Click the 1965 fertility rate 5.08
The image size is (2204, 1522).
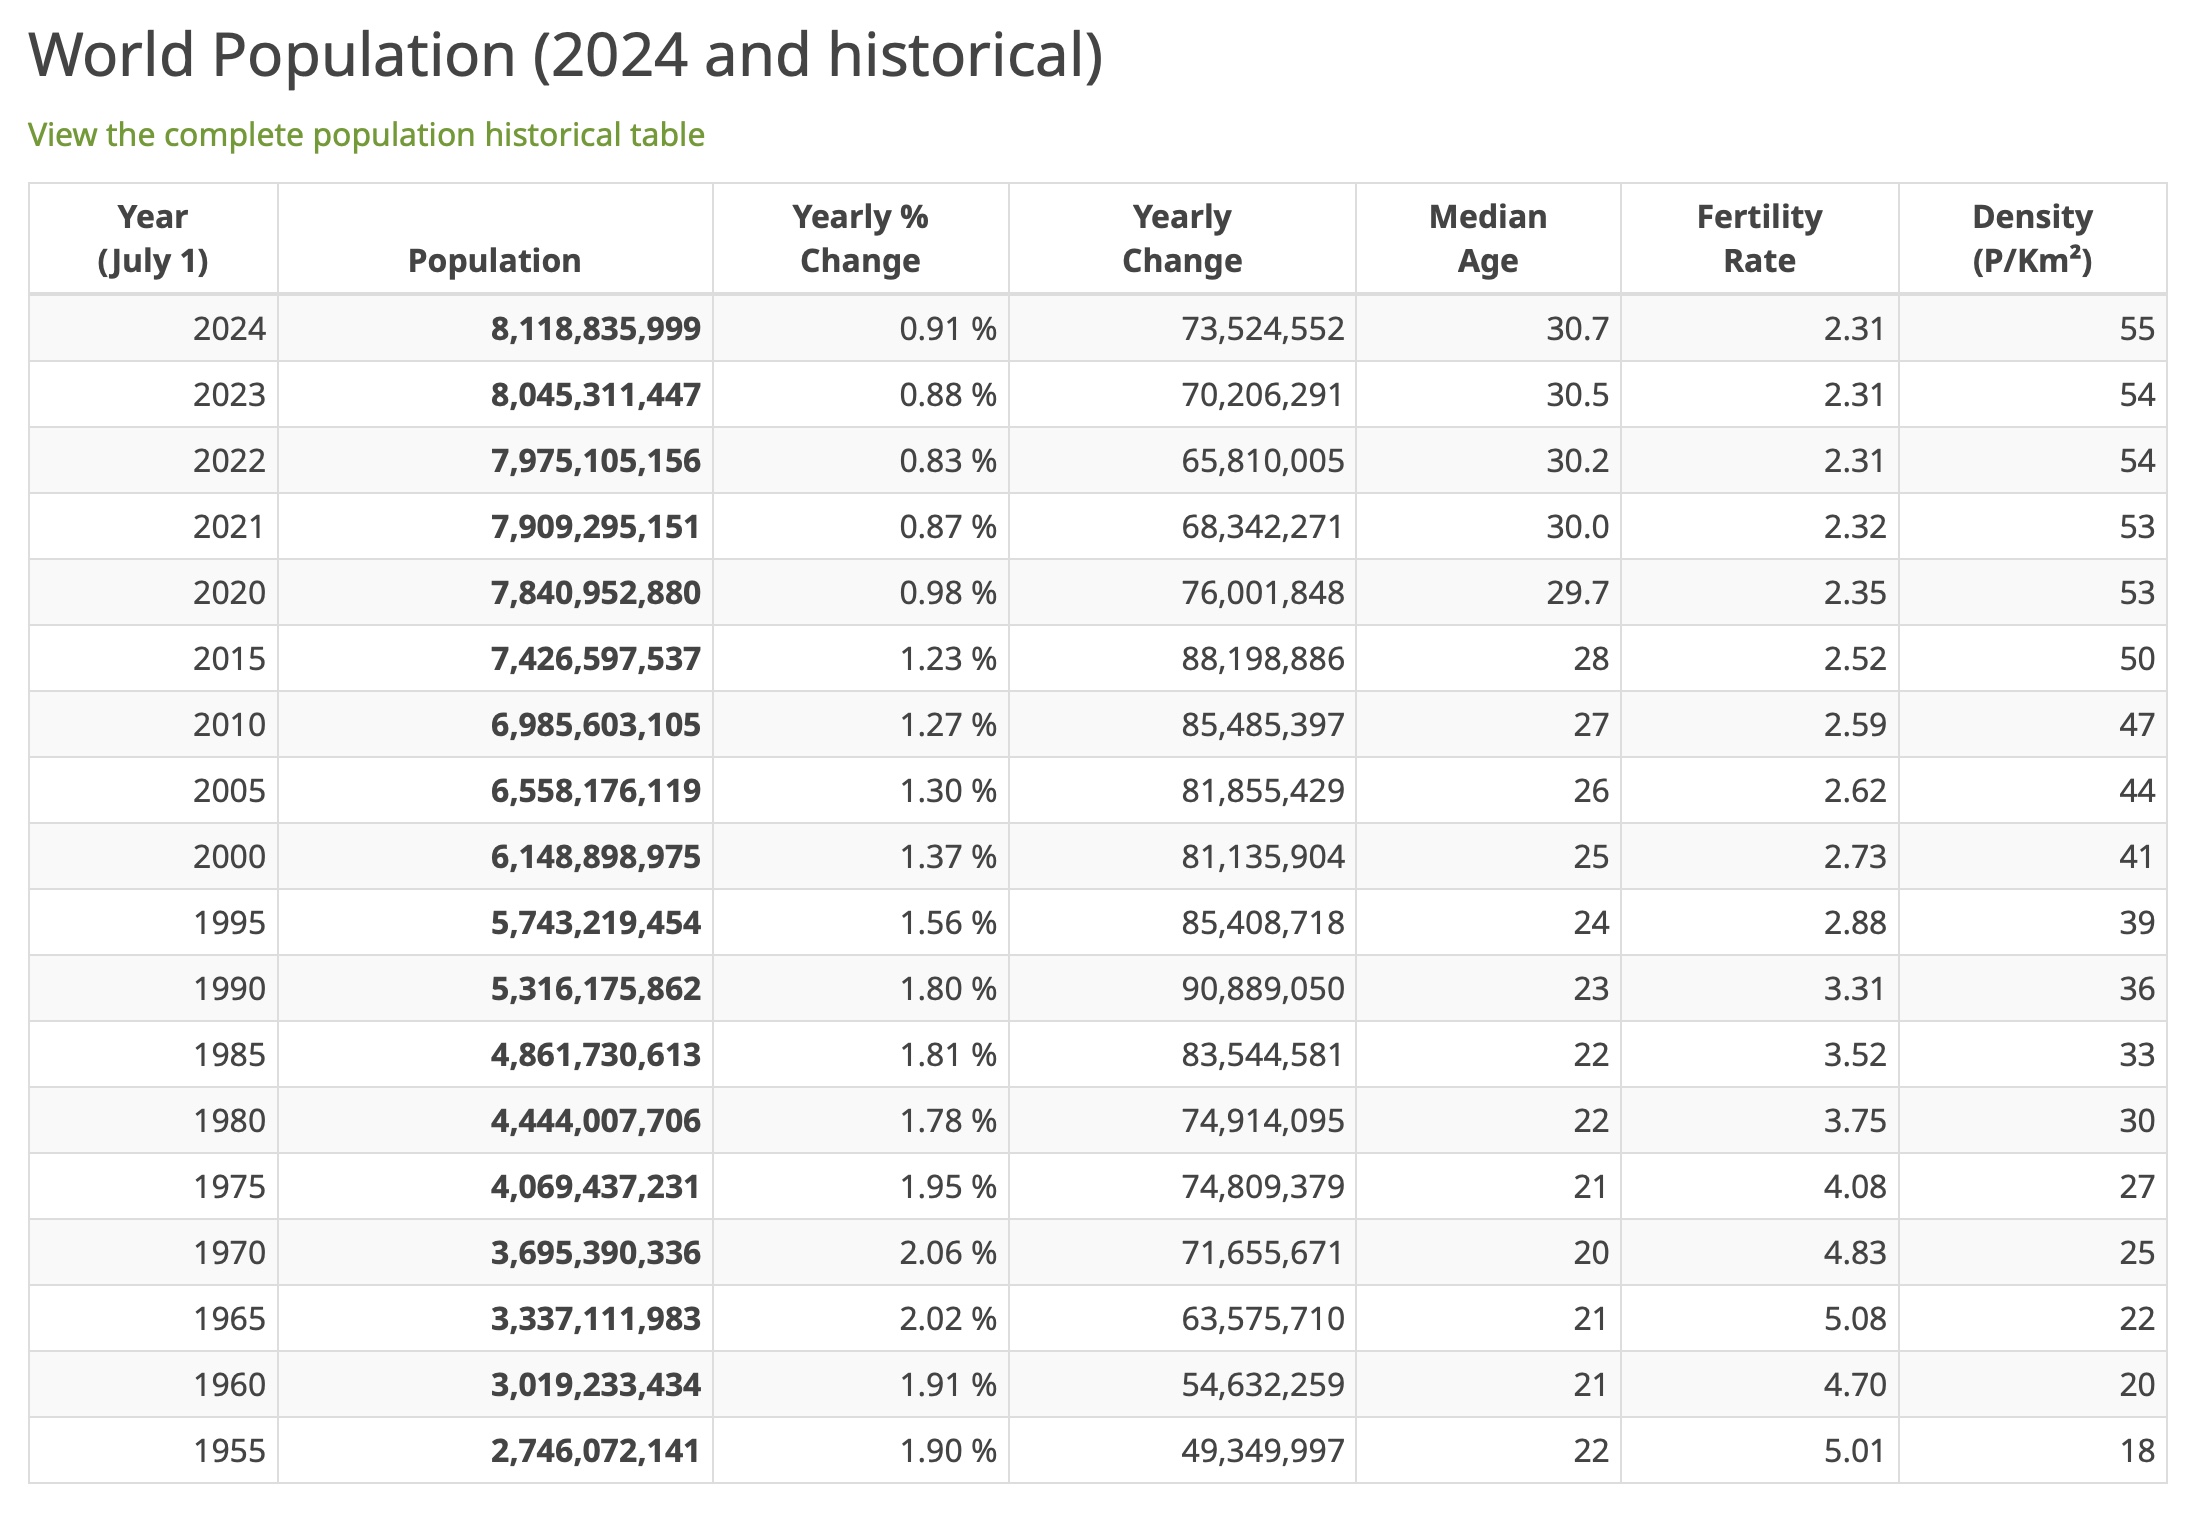[1854, 1319]
